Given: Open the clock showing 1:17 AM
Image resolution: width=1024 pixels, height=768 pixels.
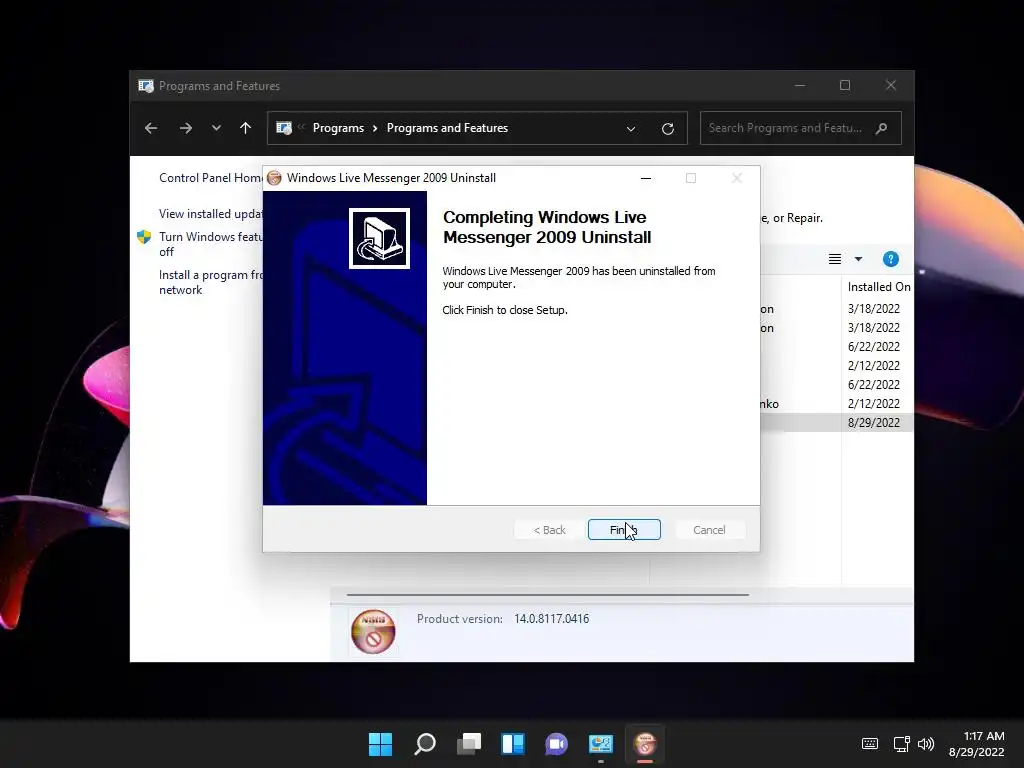Looking at the screenshot, I should (976, 743).
